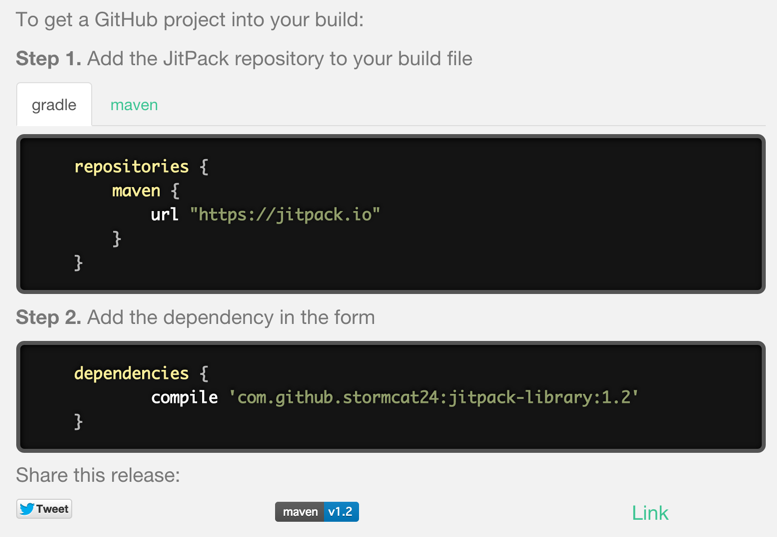Click the 'maven {' code line
This screenshot has width=777, height=537.
click(146, 191)
